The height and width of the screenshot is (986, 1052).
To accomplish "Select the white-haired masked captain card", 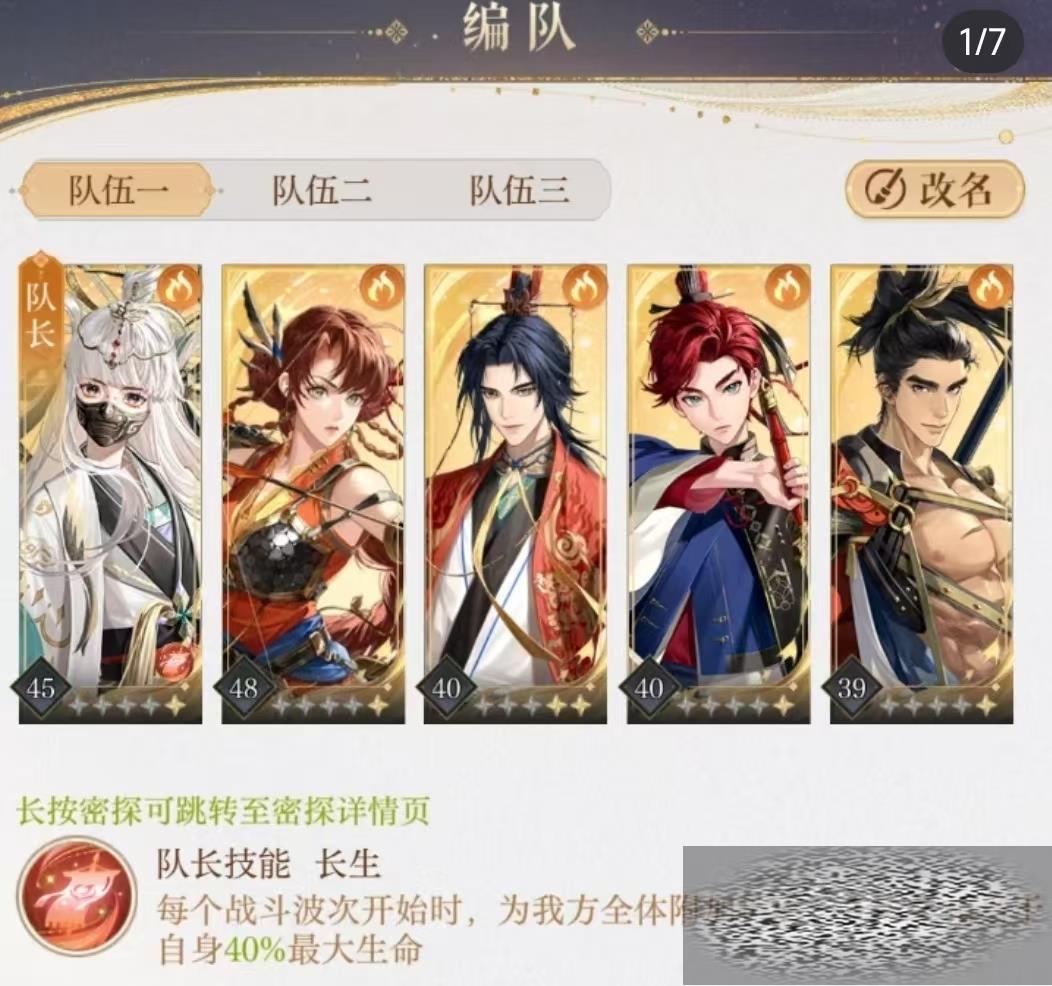I will point(110,494).
